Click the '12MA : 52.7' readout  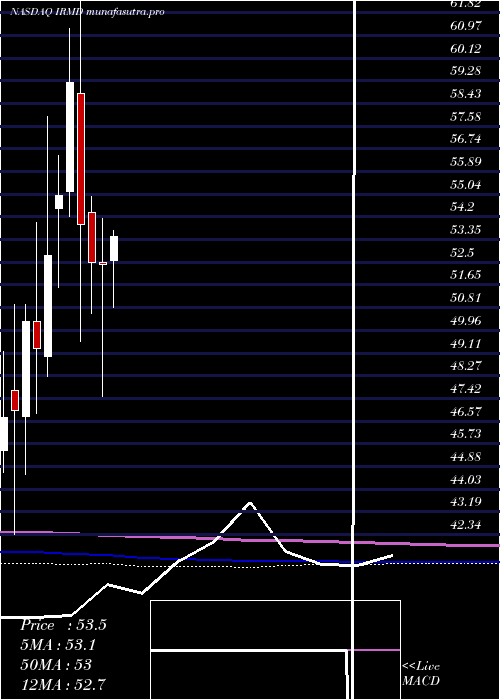63,684
